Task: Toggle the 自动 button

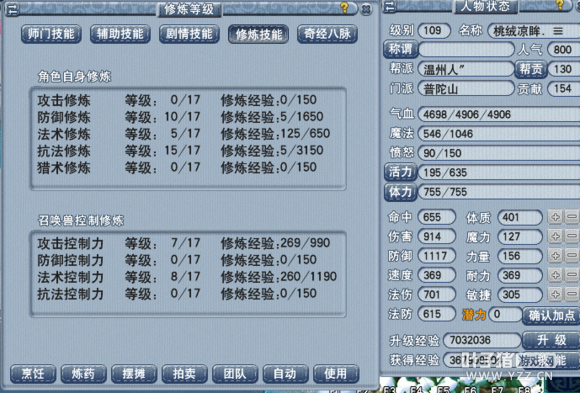Action: [285, 374]
